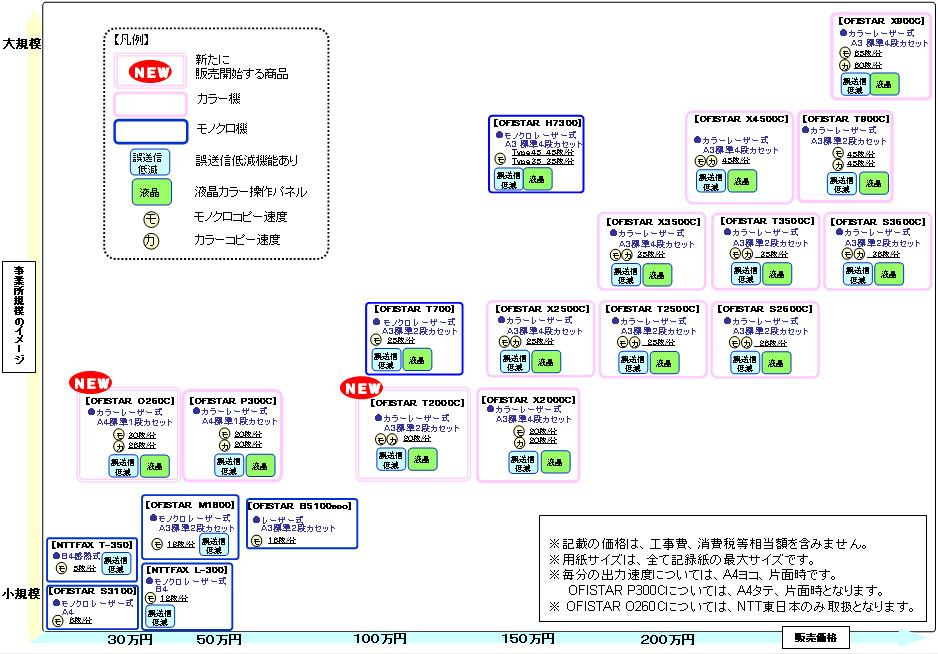
Task: Click the 誤送信低減 badge on OFISTAR T3500C
Action: 745,274
